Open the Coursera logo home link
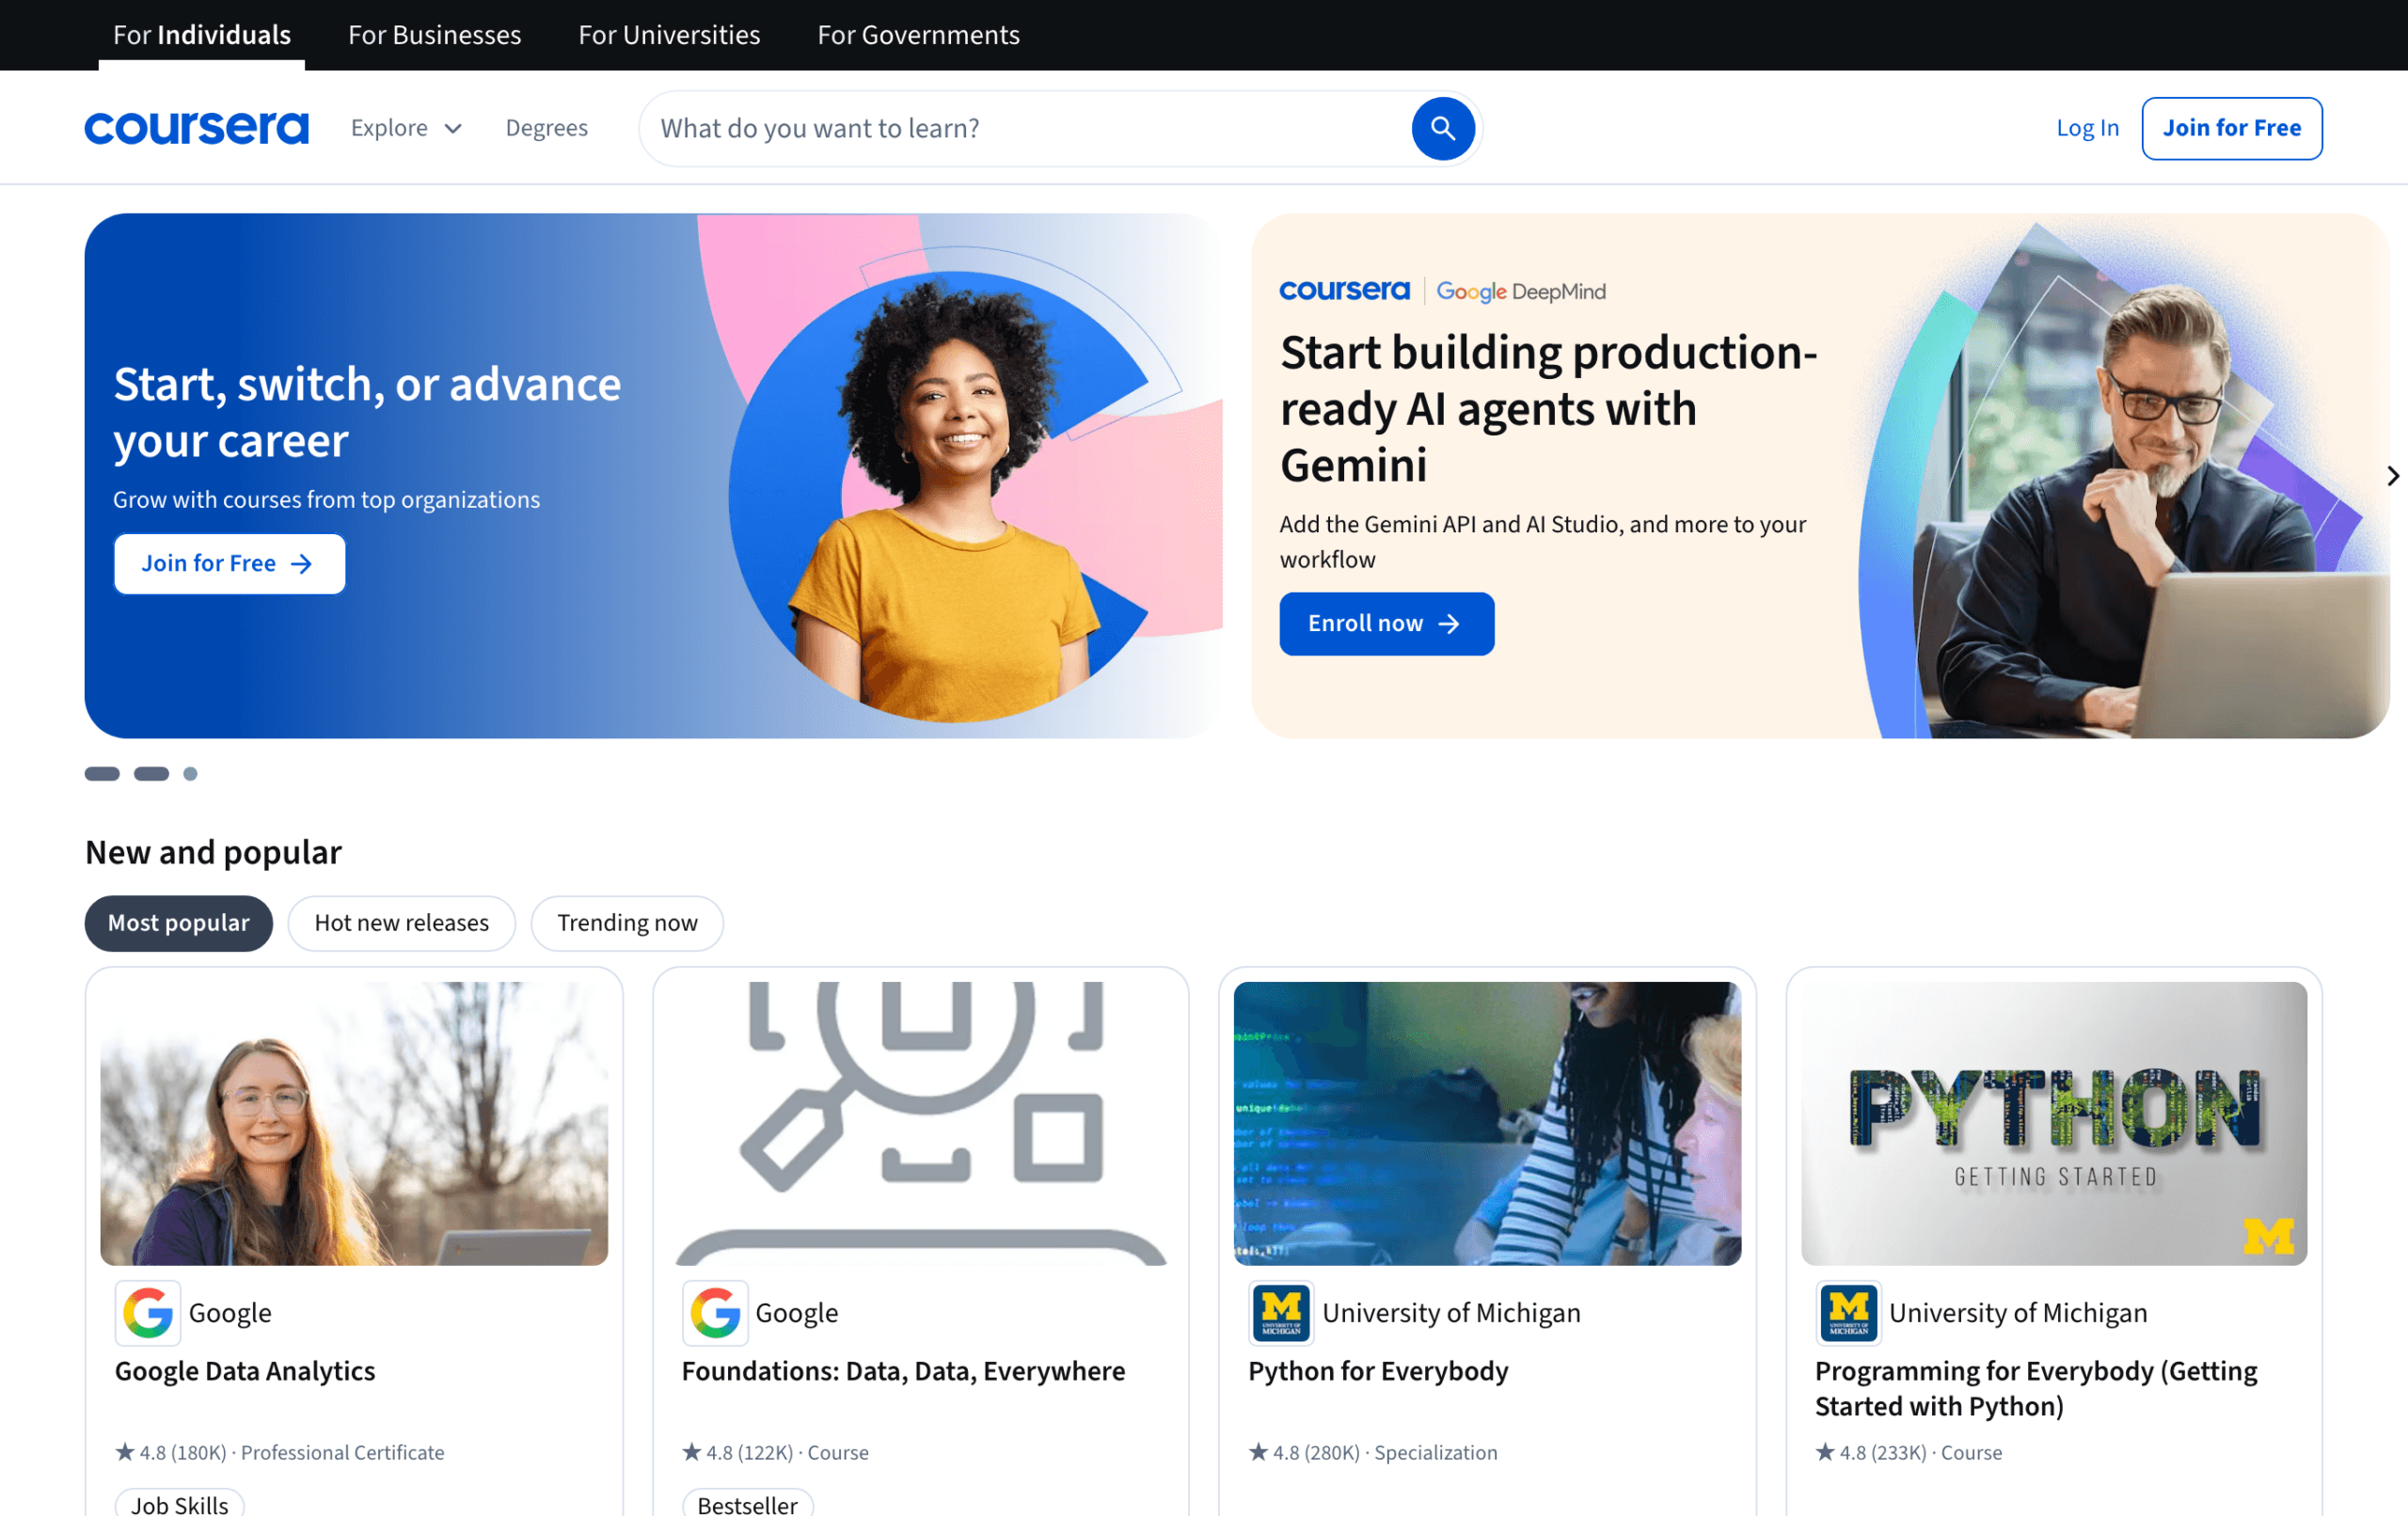This screenshot has width=2408, height=1516. pyautogui.click(x=197, y=128)
